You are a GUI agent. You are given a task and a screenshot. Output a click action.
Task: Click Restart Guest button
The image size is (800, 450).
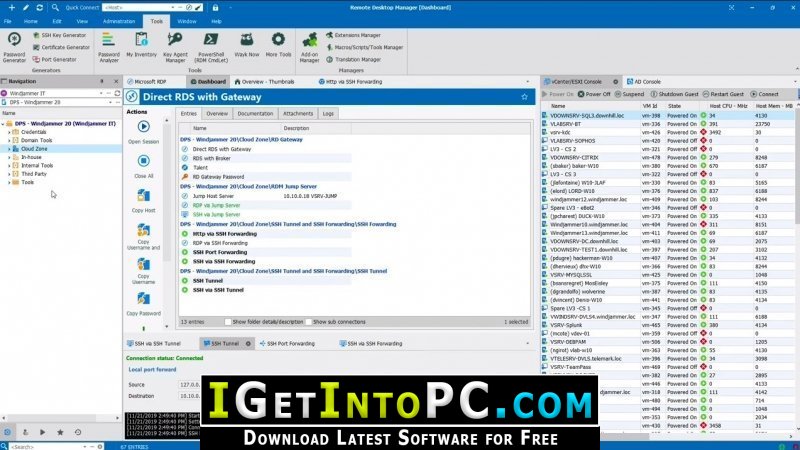click(x=723, y=94)
